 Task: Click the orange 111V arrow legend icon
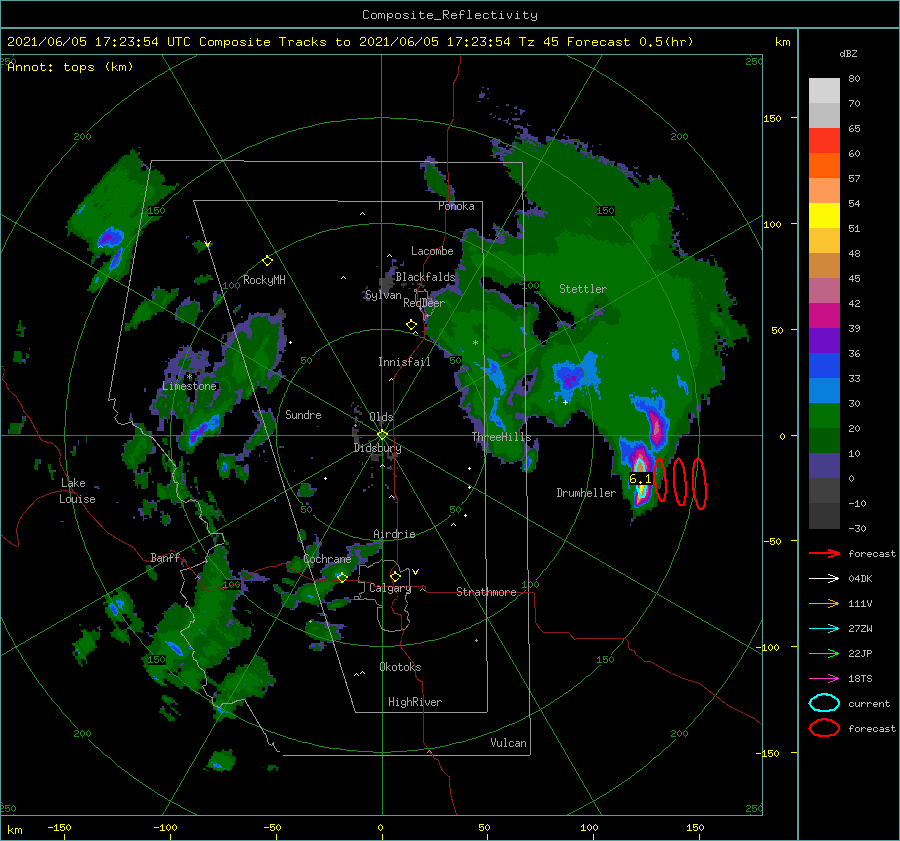tap(824, 603)
